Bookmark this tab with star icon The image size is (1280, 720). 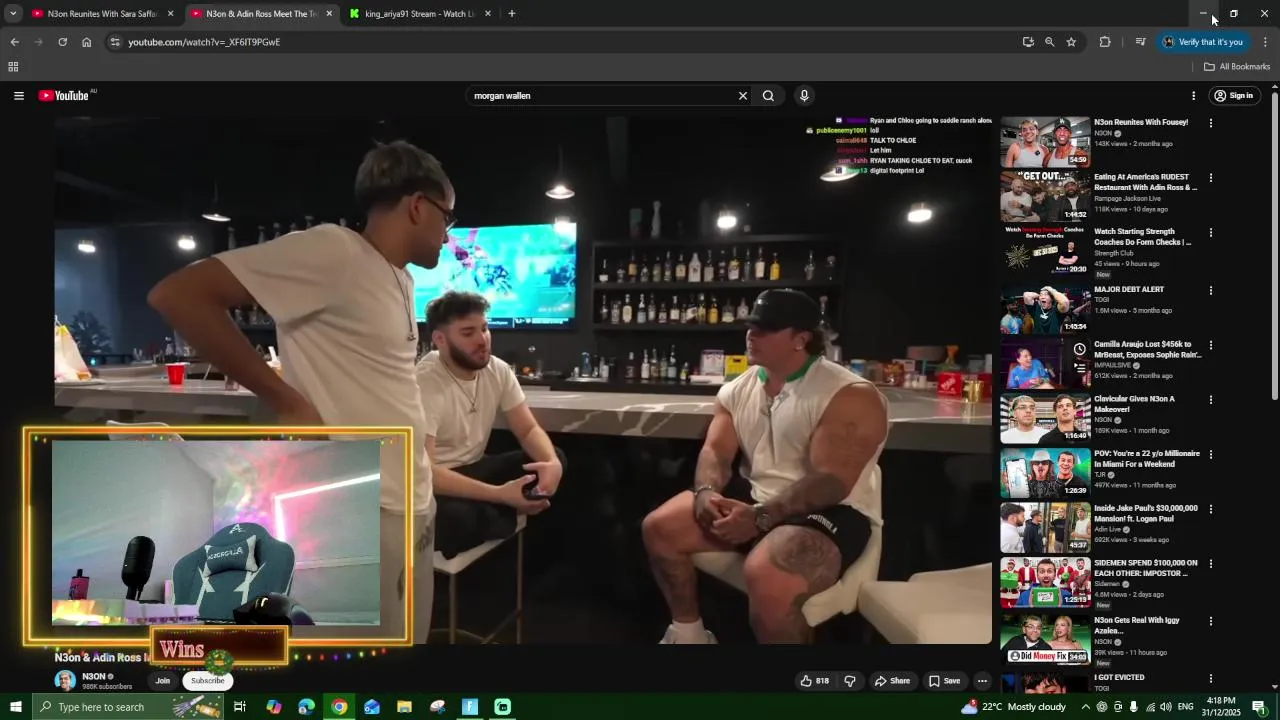click(1071, 42)
